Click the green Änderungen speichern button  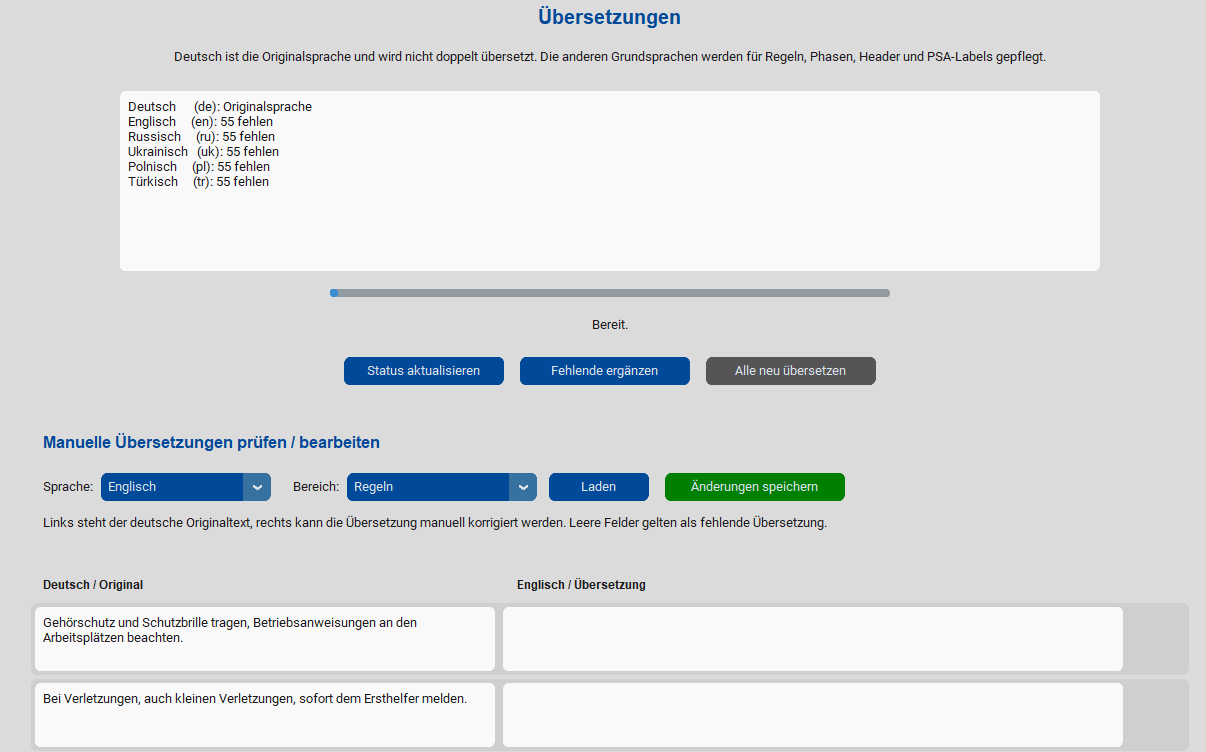tap(754, 487)
